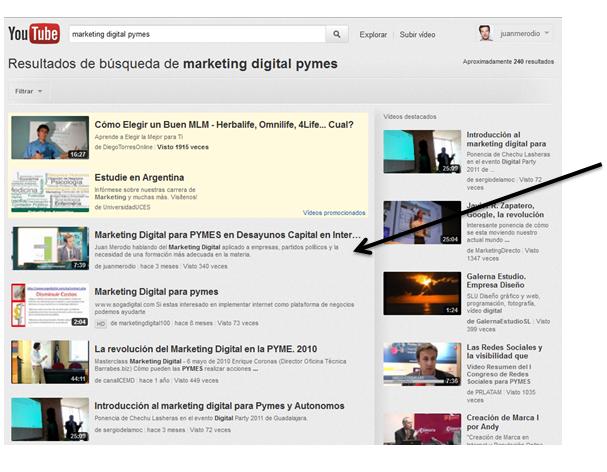
Task: Click thumbnail of Las Redes Sociales video
Action: [x=422, y=364]
